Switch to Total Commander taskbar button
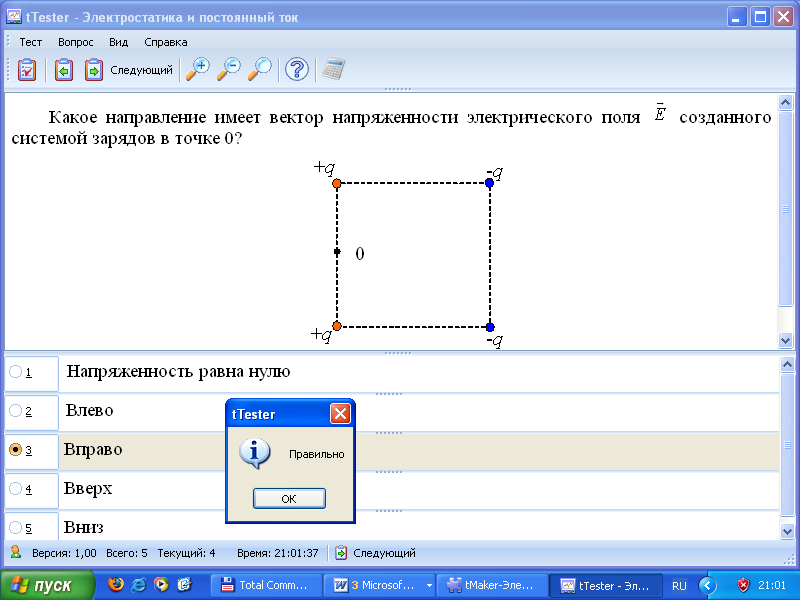800x600 pixels. pos(266,585)
